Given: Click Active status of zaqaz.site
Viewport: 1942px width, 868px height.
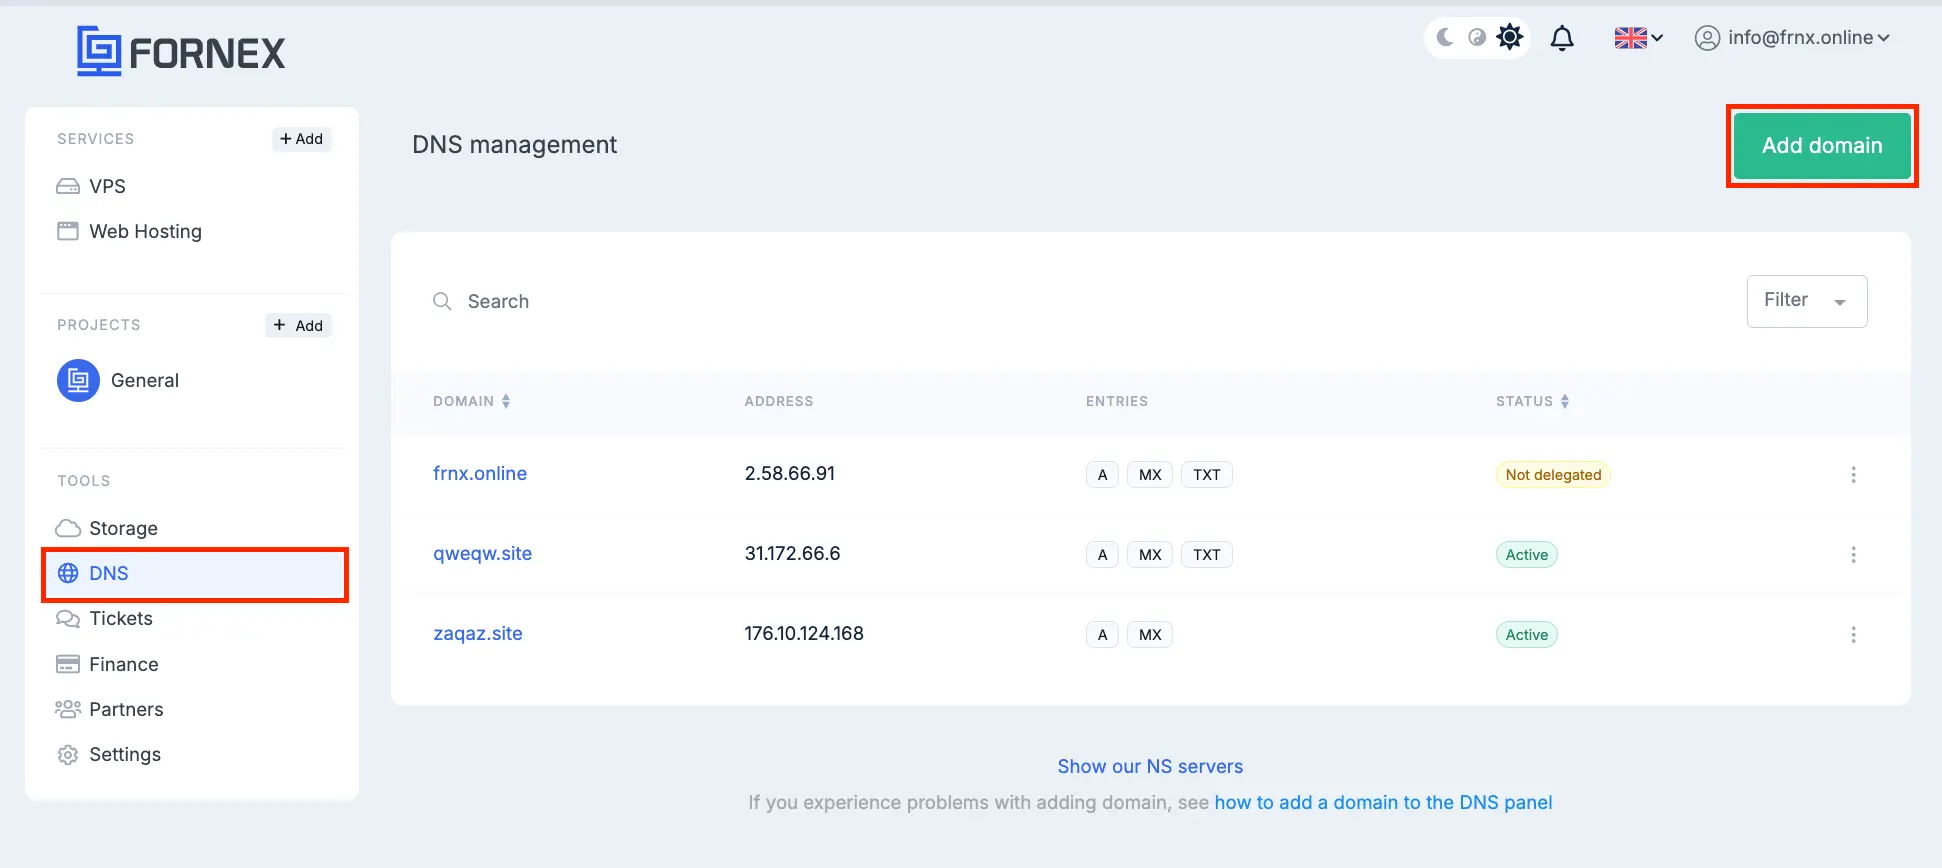Looking at the screenshot, I should click(1527, 635).
